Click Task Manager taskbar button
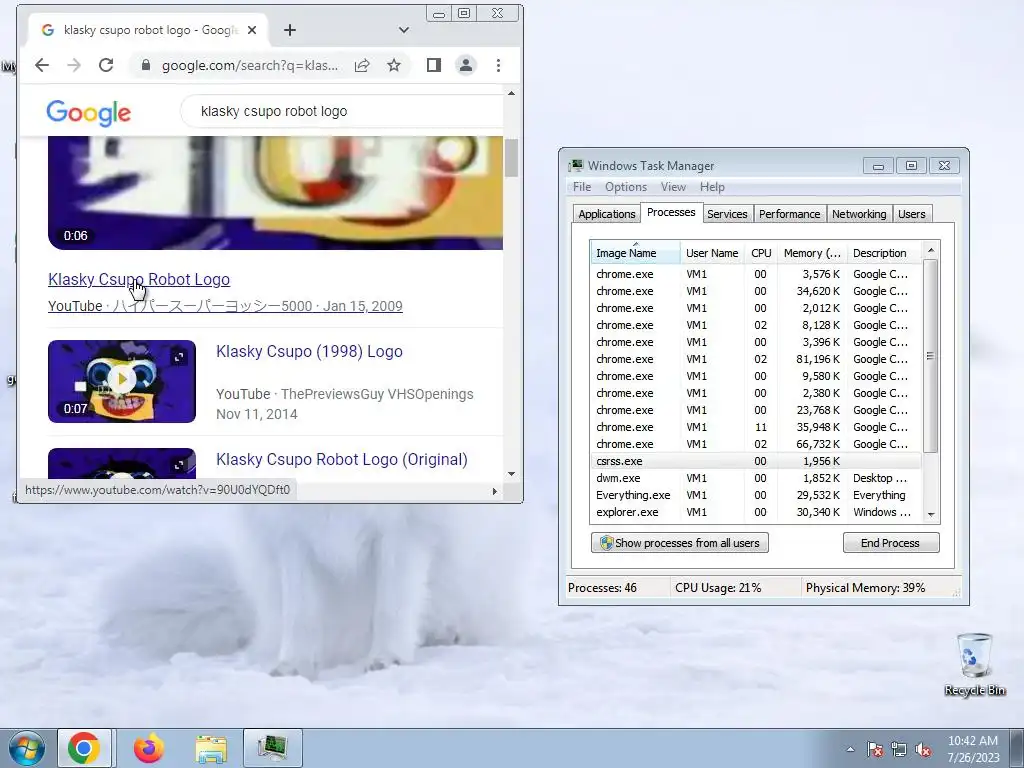This screenshot has height=768, width=1024. tap(273, 748)
